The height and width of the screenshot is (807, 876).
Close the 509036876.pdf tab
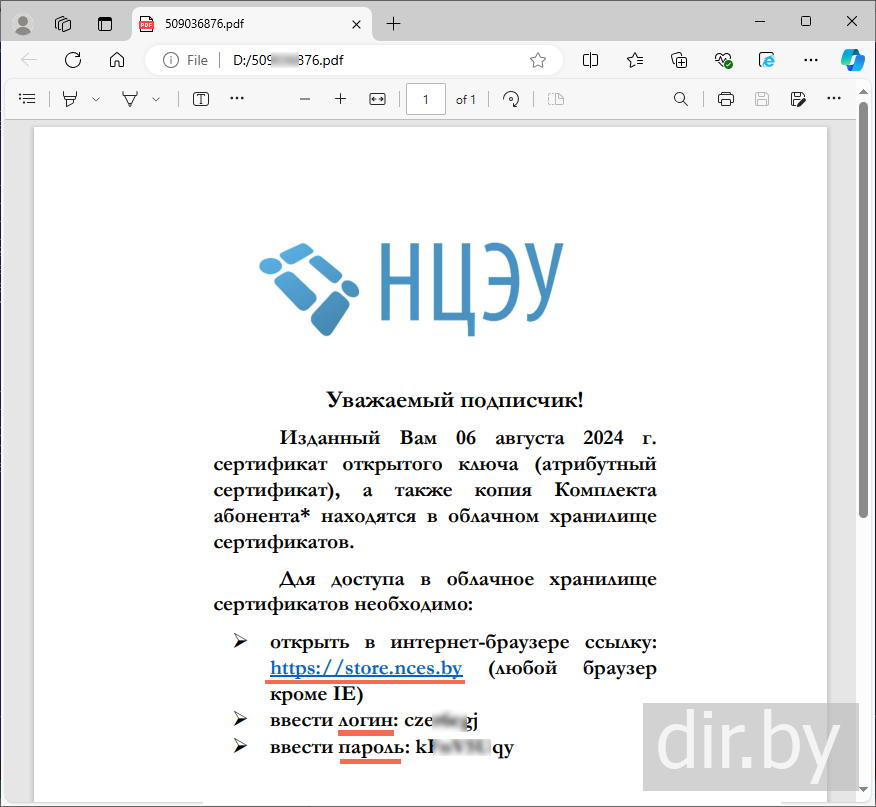pyautogui.click(x=356, y=24)
